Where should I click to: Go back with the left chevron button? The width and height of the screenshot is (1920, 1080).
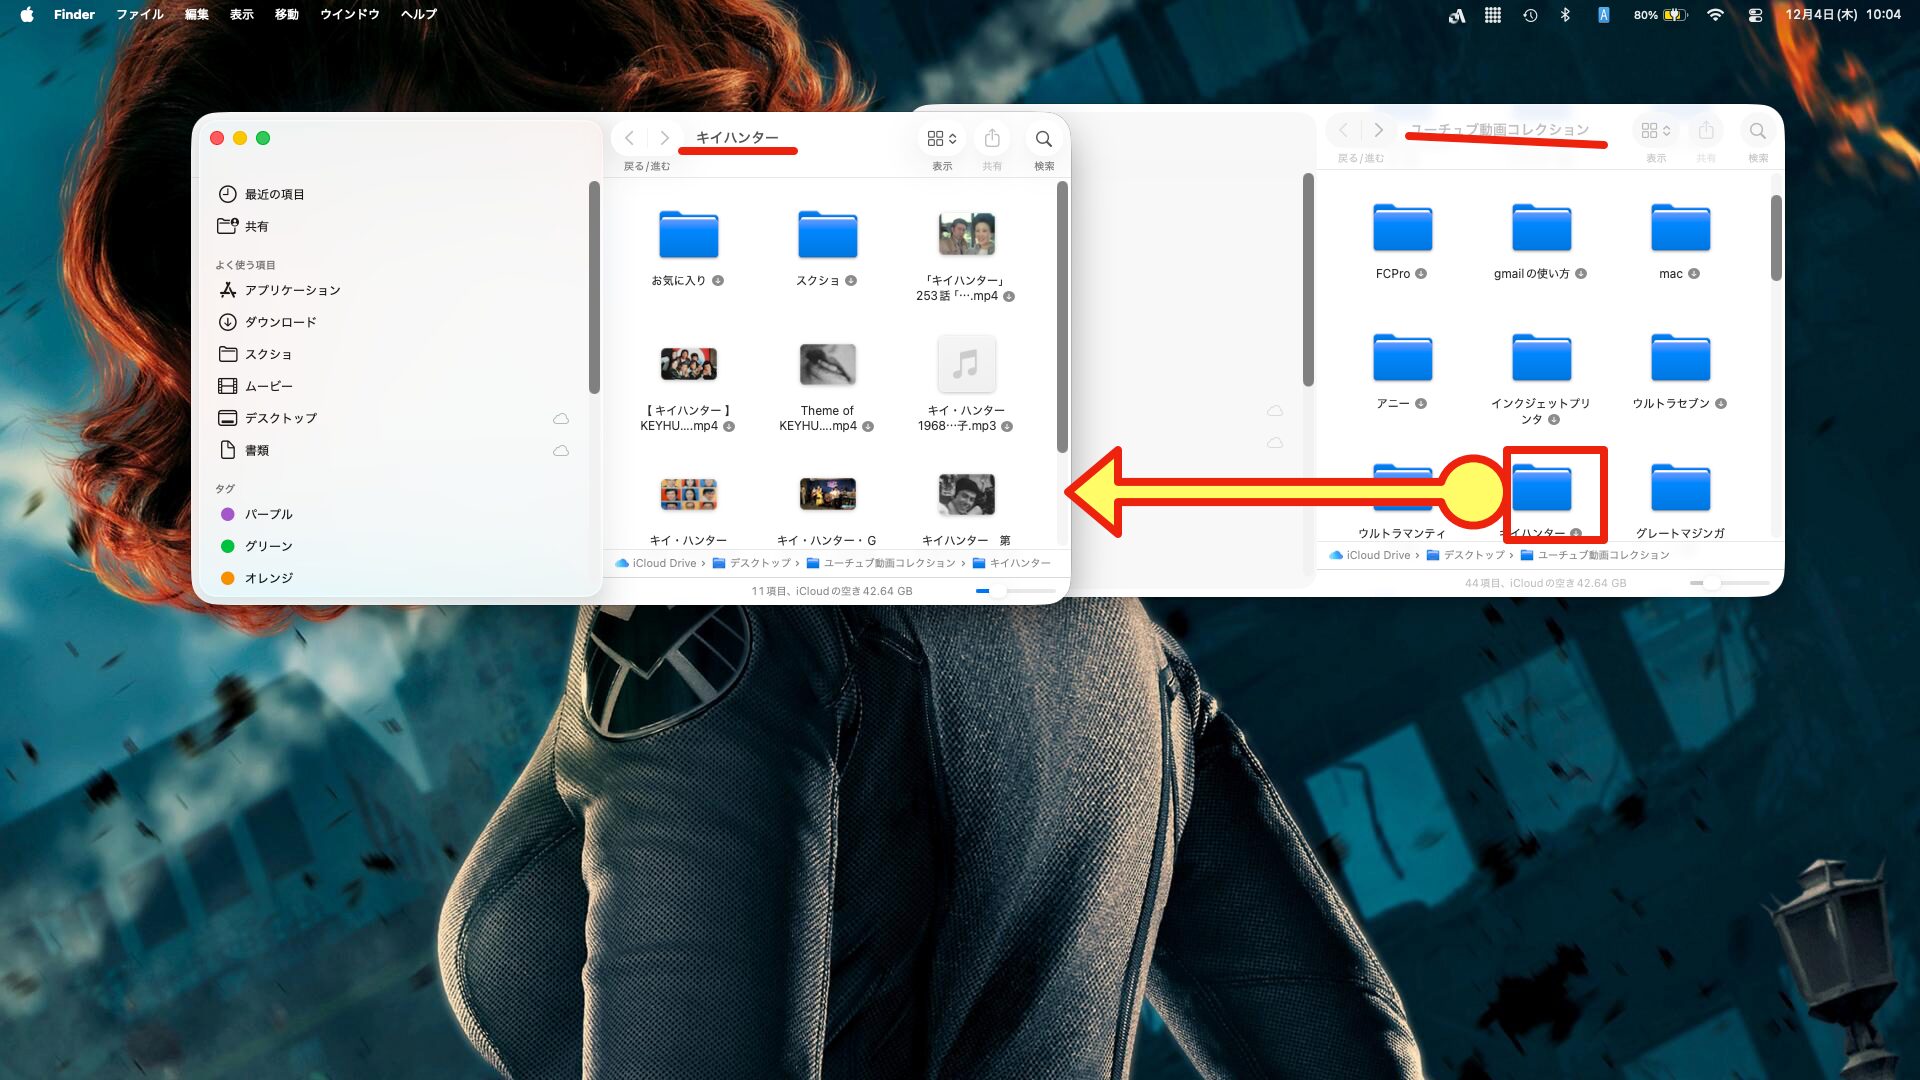tap(629, 139)
